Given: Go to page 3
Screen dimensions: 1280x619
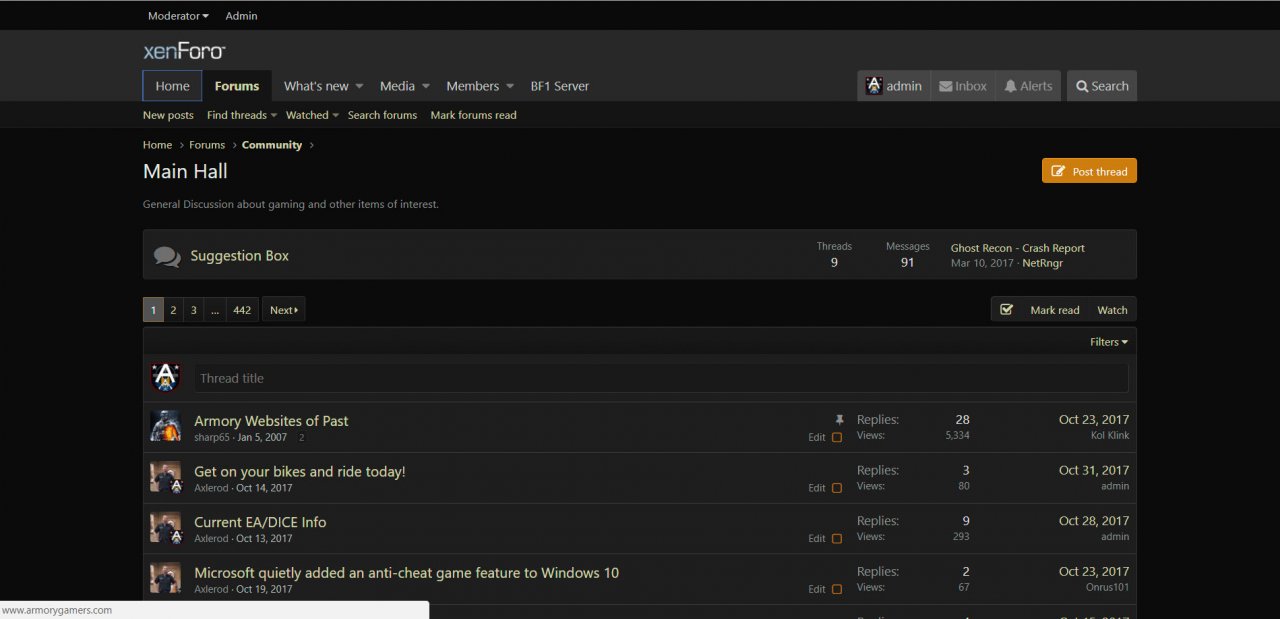Looking at the screenshot, I should (x=194, y=310).
